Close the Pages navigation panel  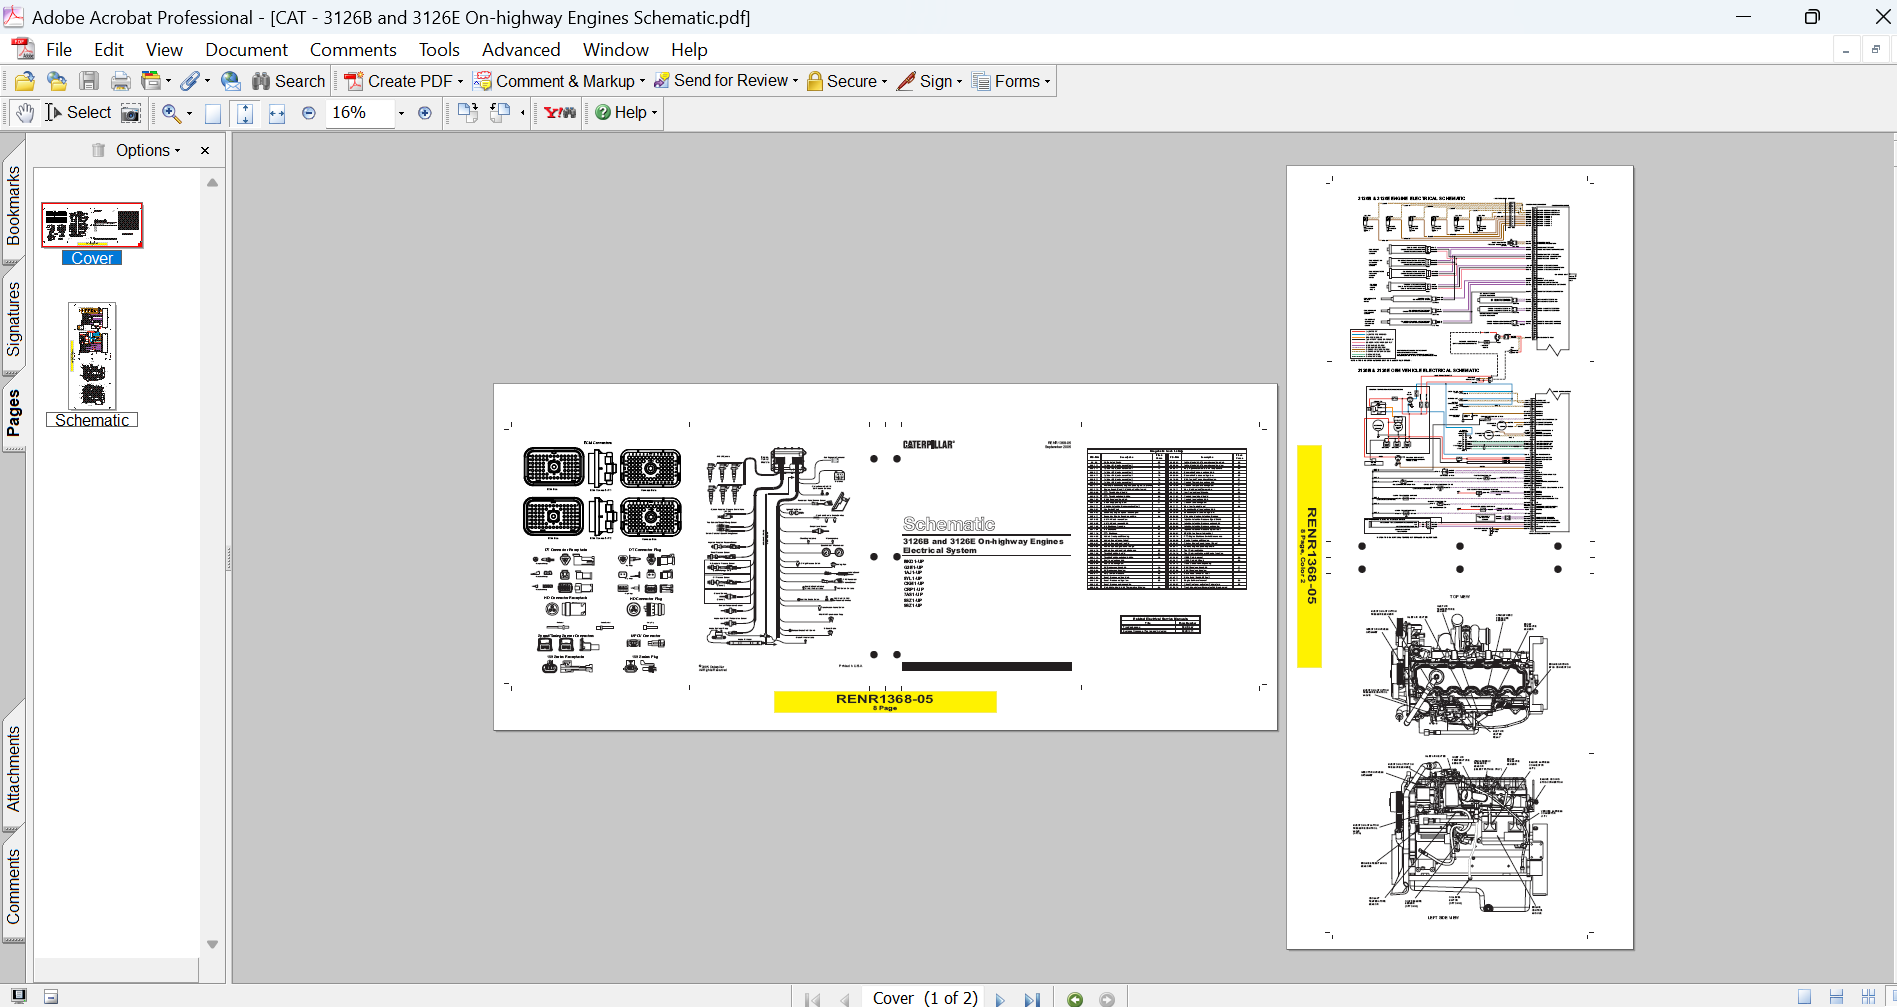pos(205,150)
